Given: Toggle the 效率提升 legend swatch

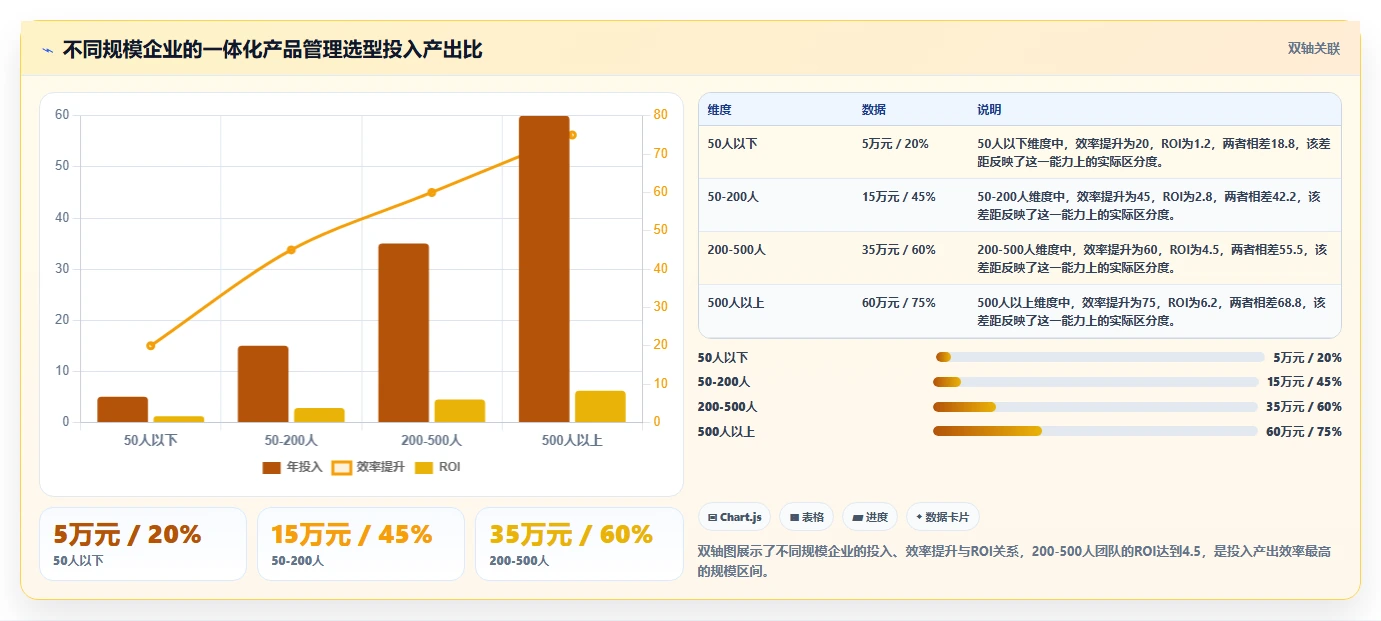Looking at the screenshot, I should [342, 467].
